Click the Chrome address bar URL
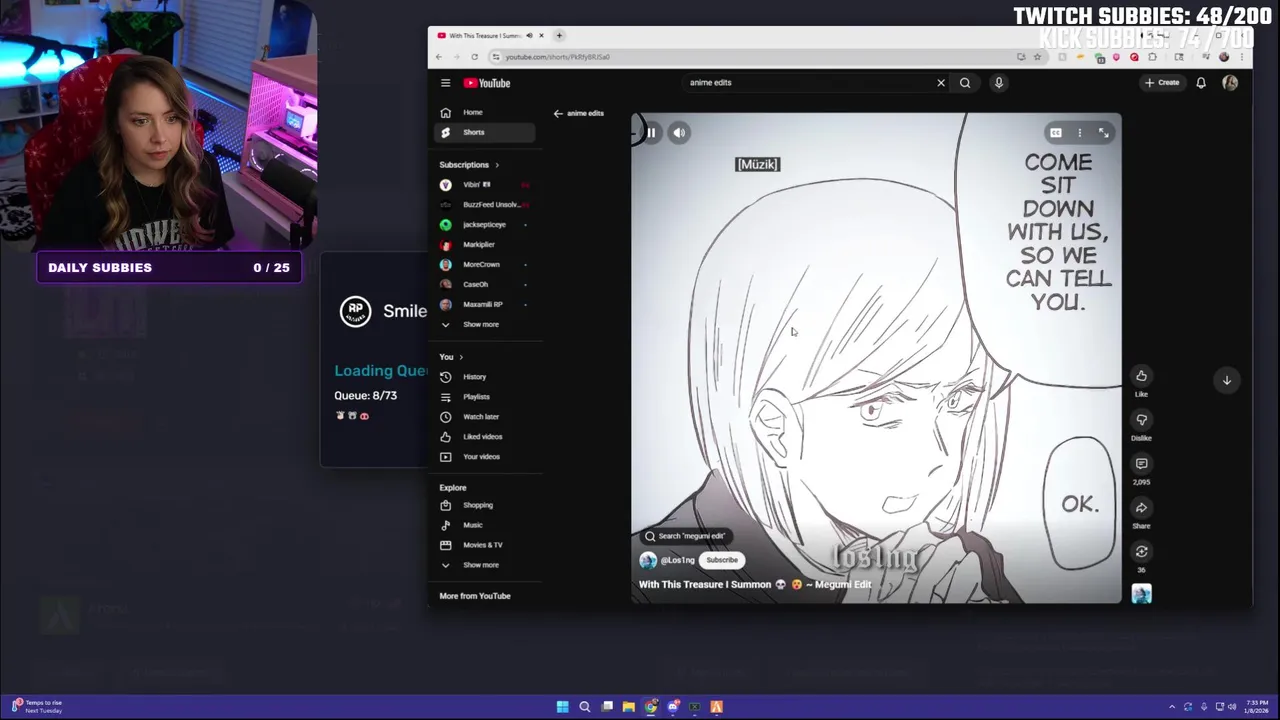 coord(557,57)
